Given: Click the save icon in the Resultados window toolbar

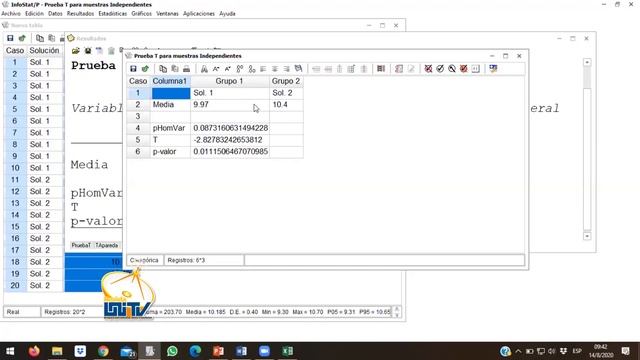Looking at the screenshot, I should click(88, 51).
